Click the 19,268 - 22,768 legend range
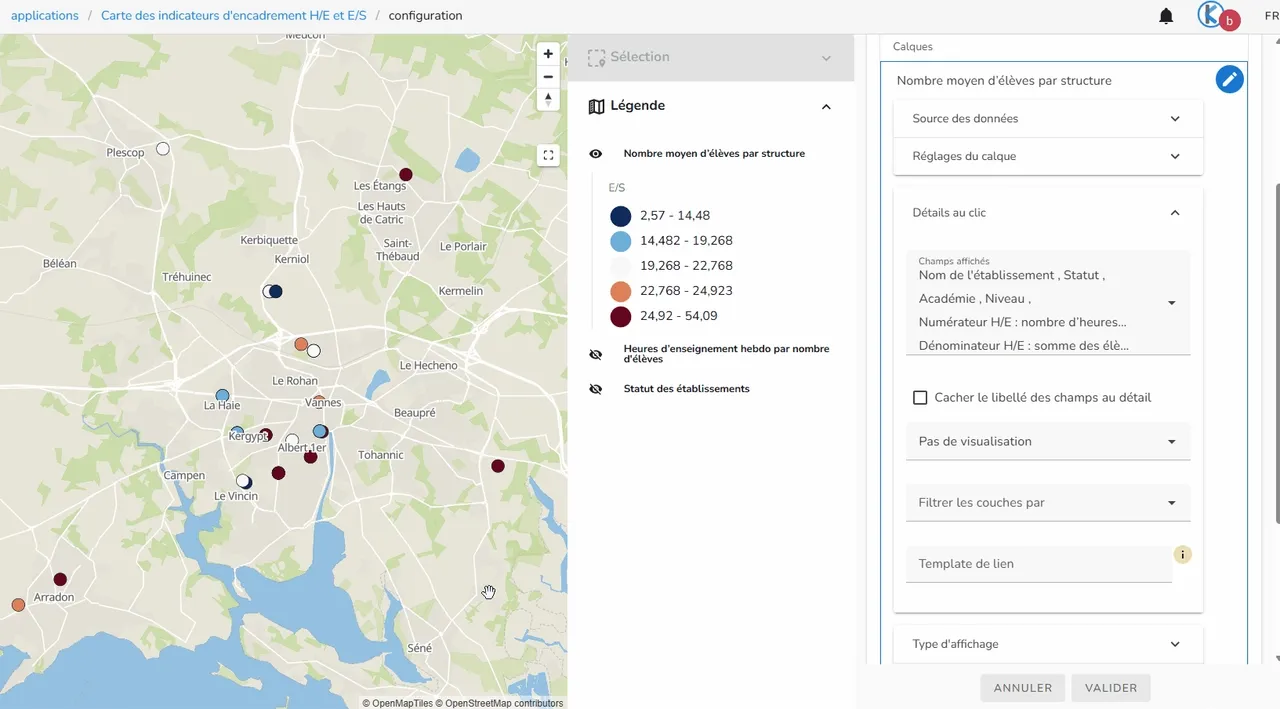The image size is (1280, 709). (x=686, y=266)
